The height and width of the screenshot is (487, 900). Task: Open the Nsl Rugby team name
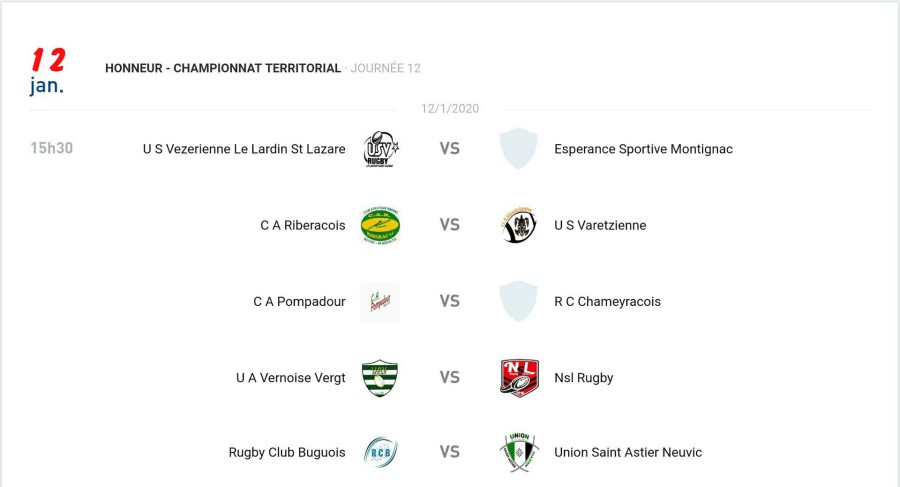(583, 378)
